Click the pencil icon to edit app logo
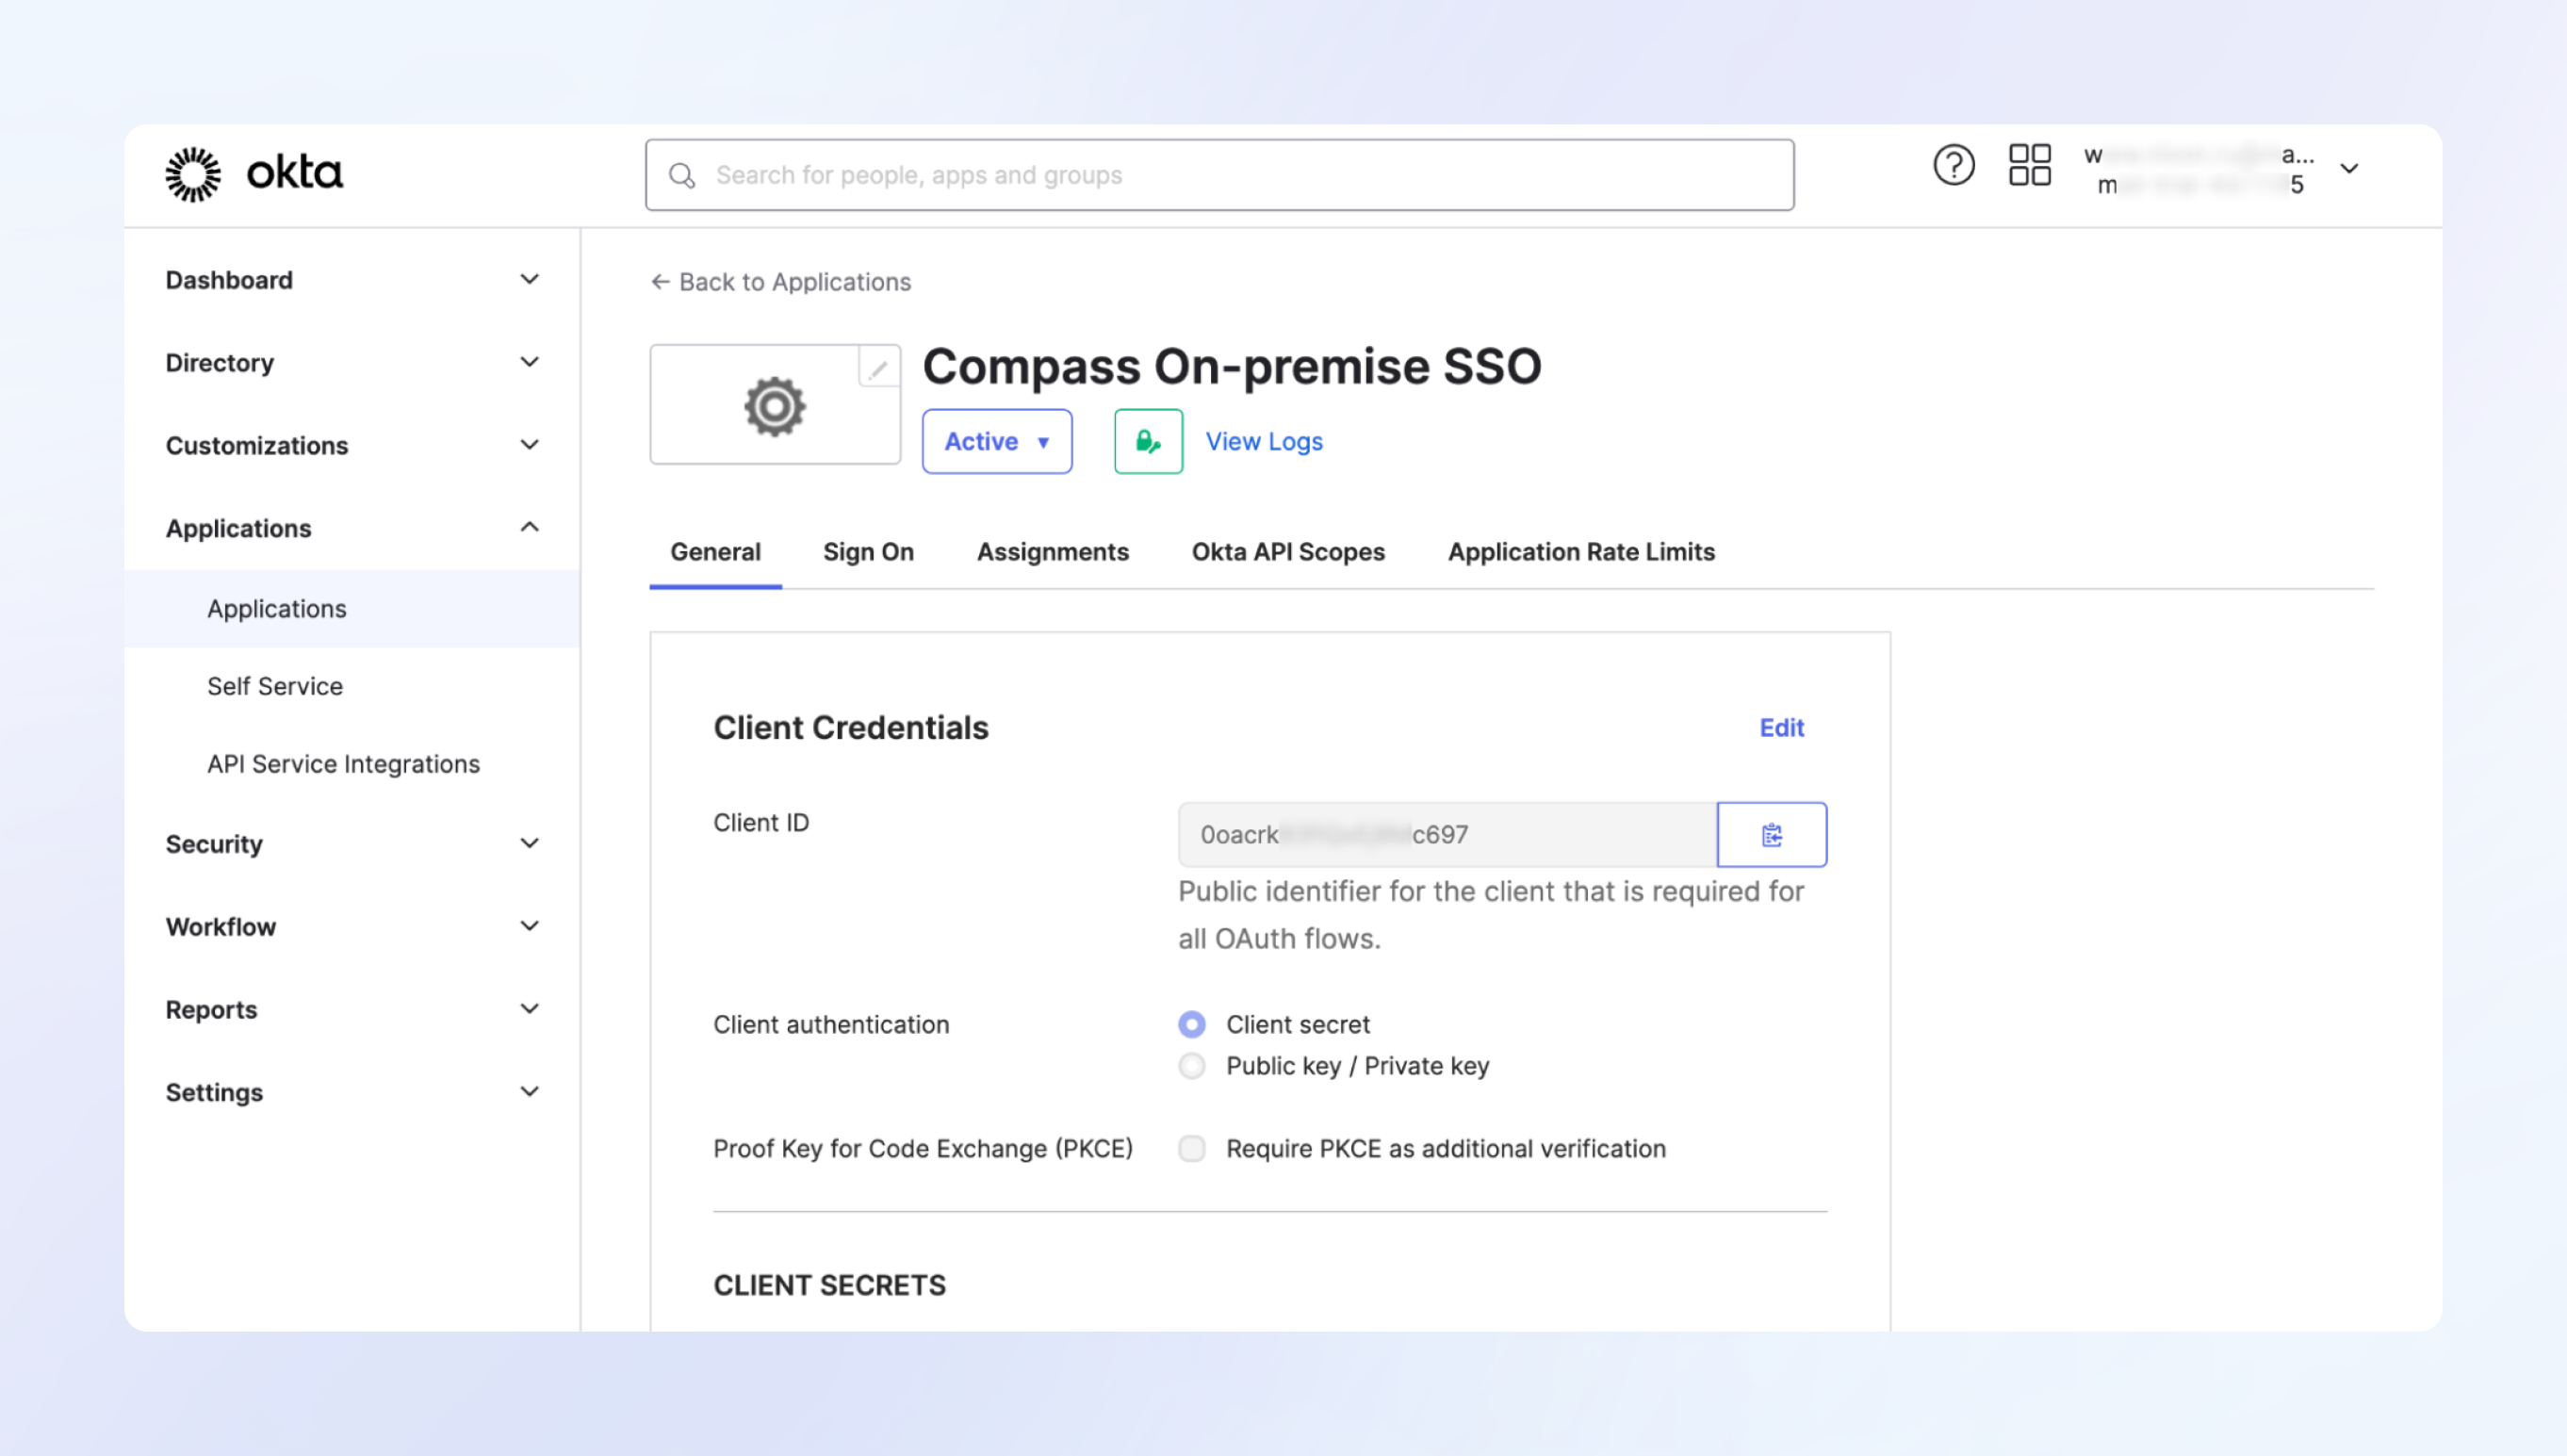Screen dimensions: 2567x1456 [877, 370]
